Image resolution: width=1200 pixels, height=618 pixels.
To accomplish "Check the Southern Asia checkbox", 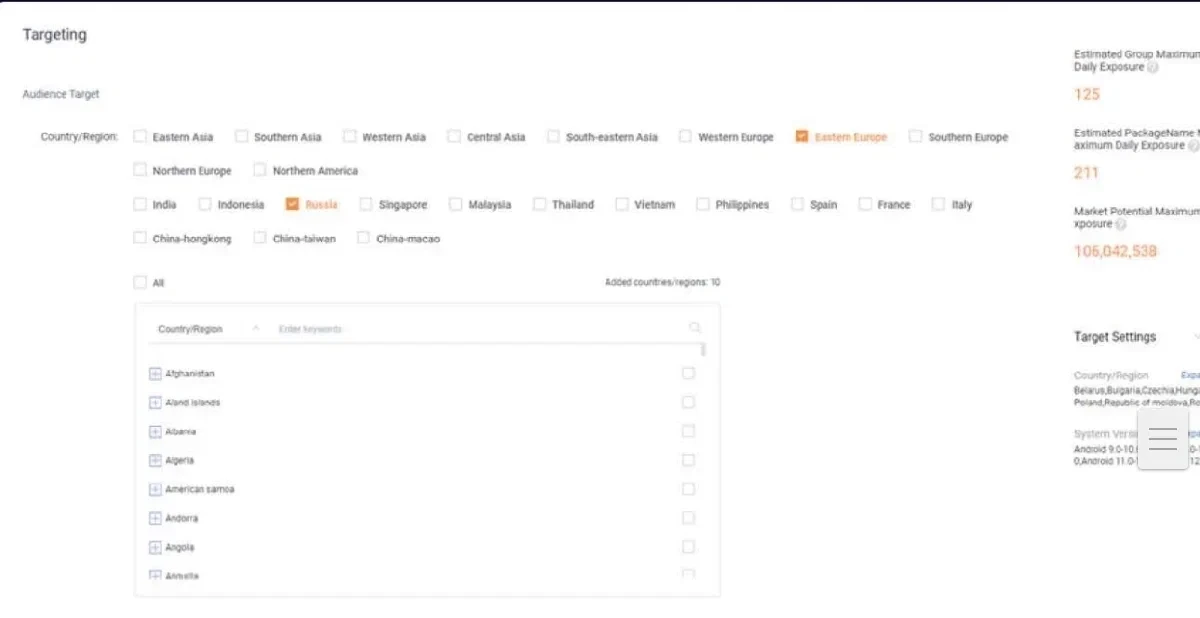I will coord(241,137).
